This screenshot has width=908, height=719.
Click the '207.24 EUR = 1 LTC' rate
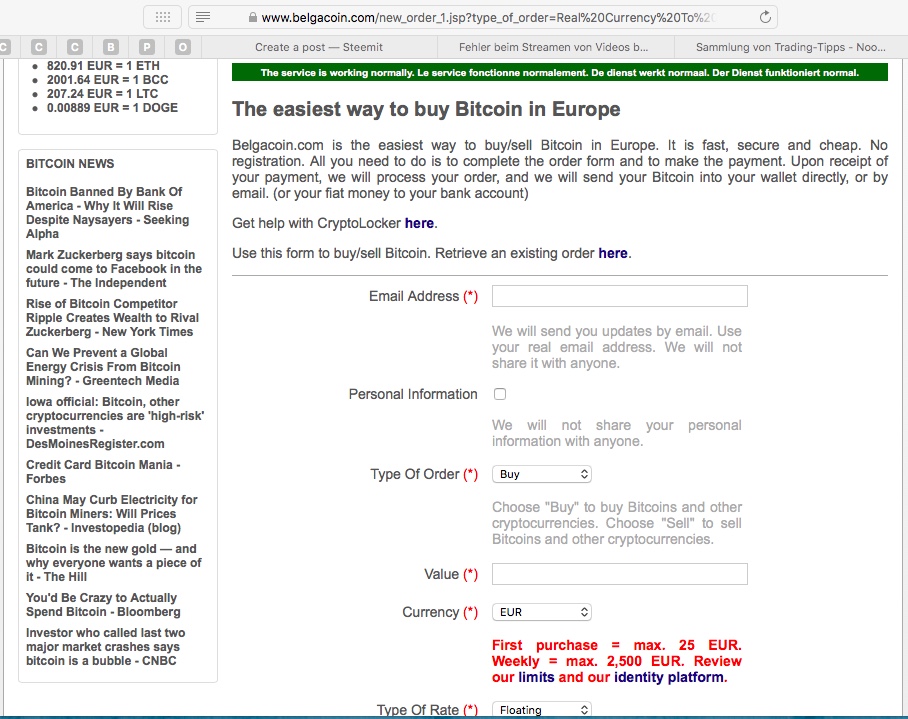pos(102,93)
